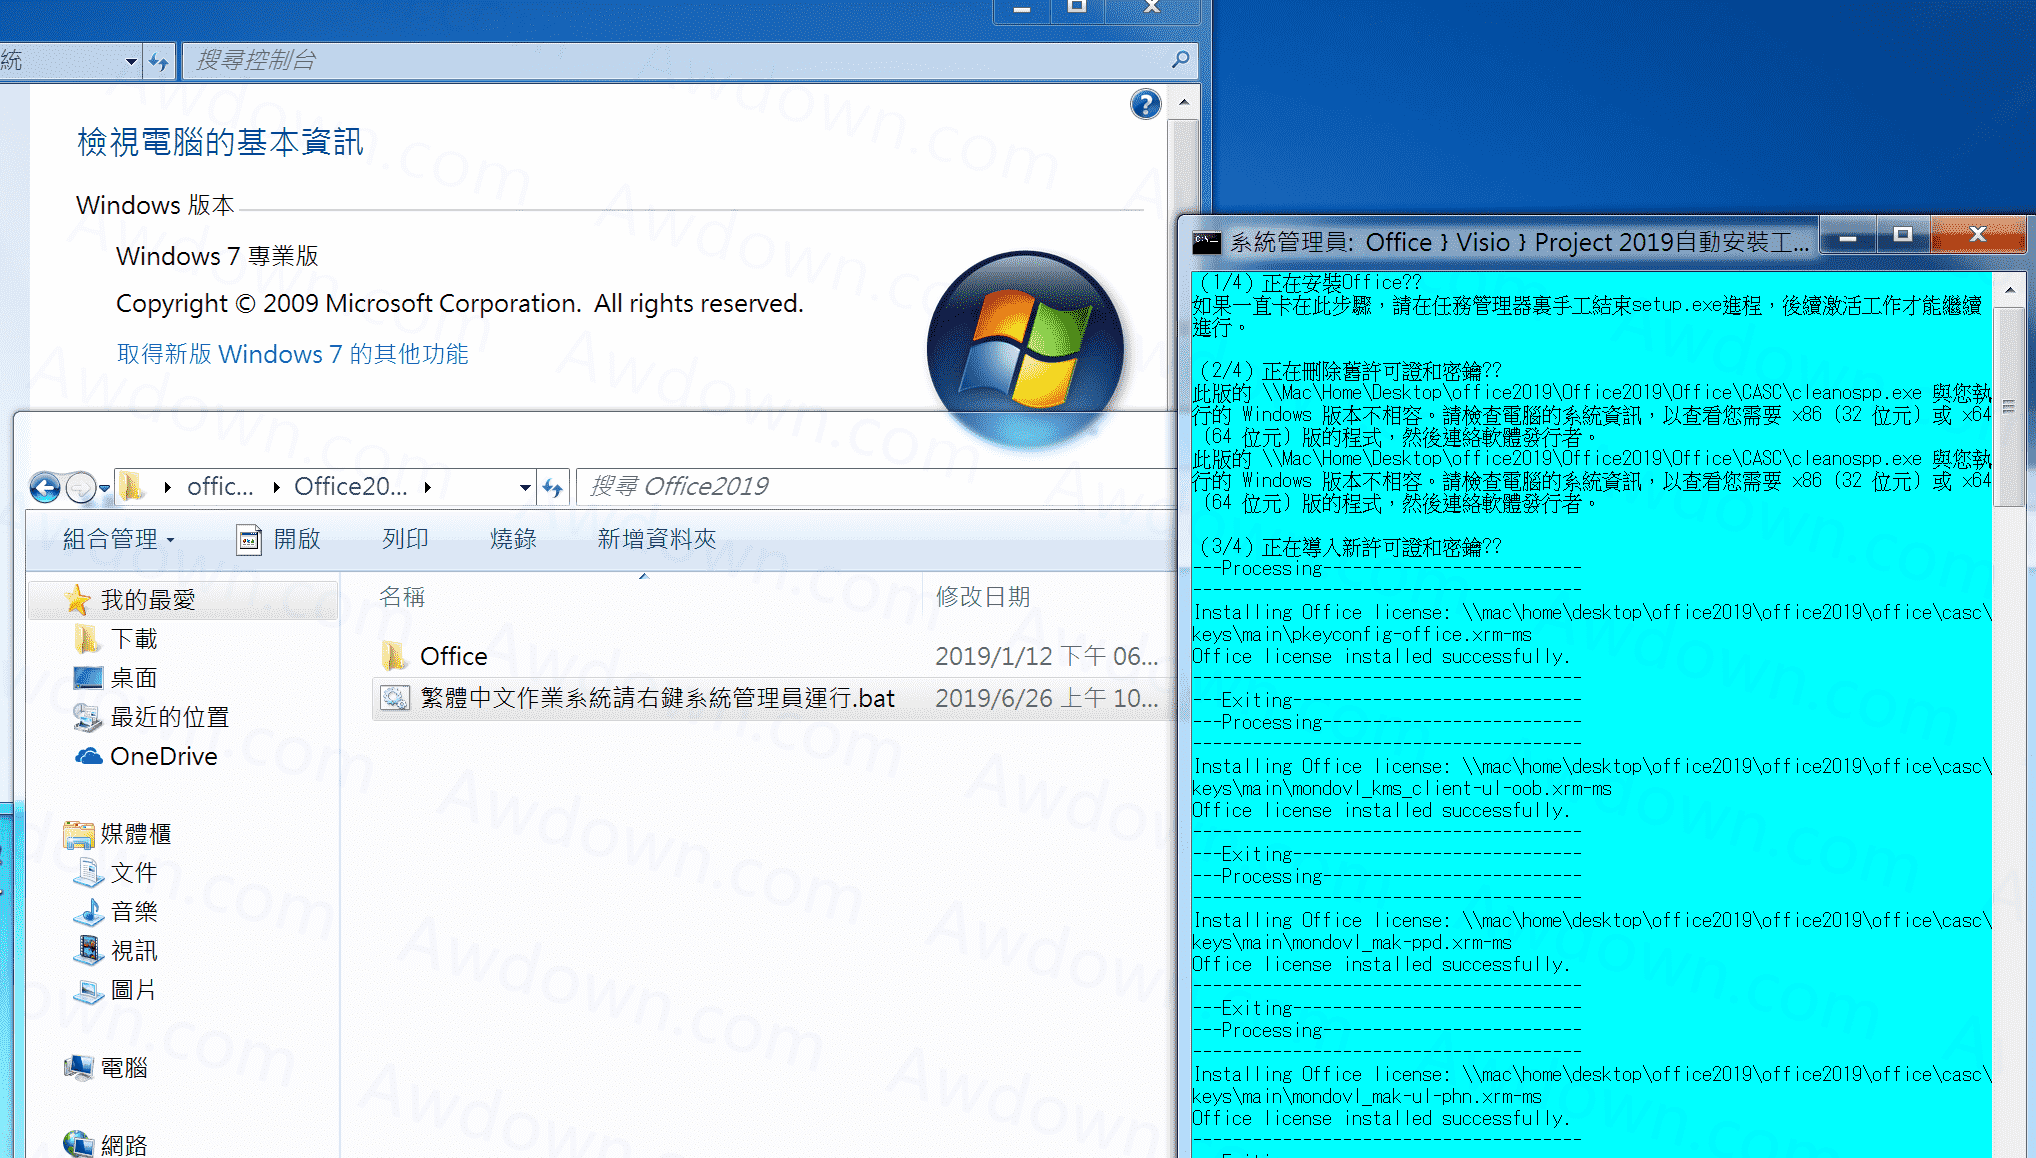Click the 新增資料夾 new folder item

[x=656, y=540]
